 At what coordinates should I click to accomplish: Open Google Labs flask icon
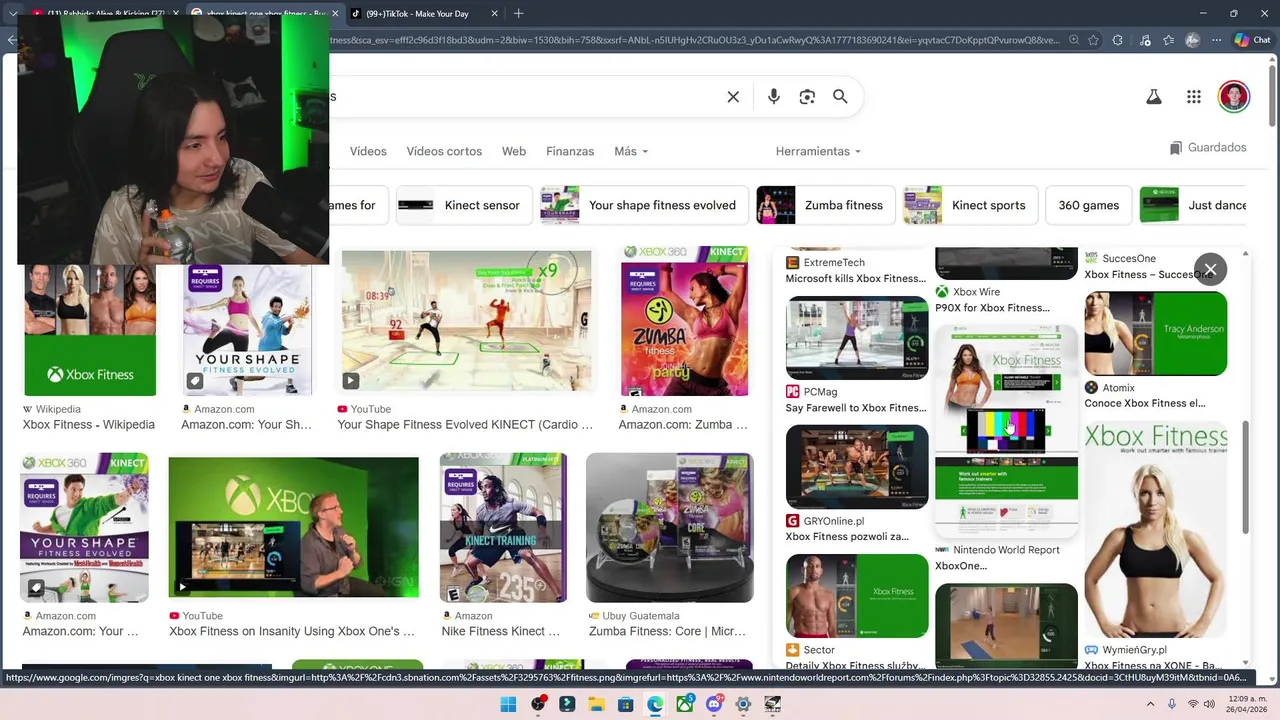1153,97
